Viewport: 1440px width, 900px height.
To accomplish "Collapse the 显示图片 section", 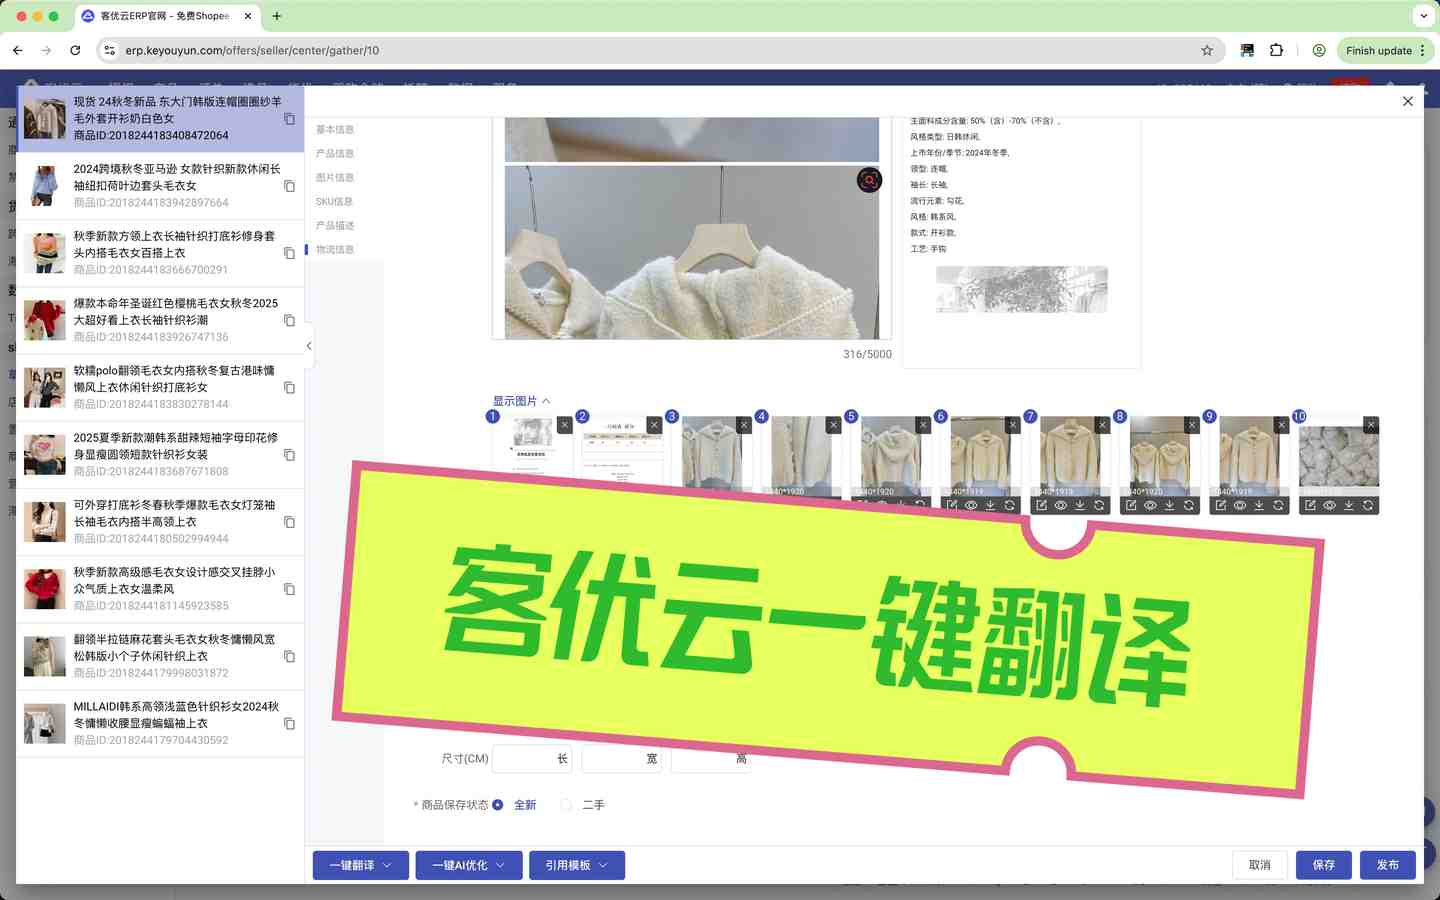I will point(521,401).
